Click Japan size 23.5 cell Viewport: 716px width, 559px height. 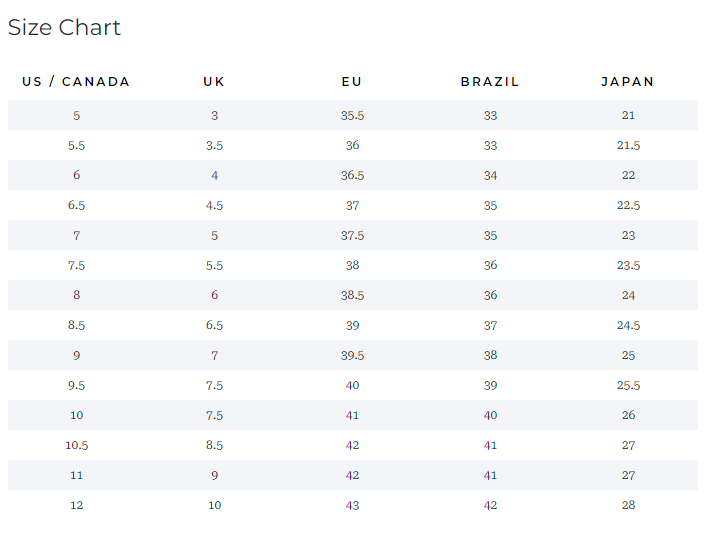[628, 265]
